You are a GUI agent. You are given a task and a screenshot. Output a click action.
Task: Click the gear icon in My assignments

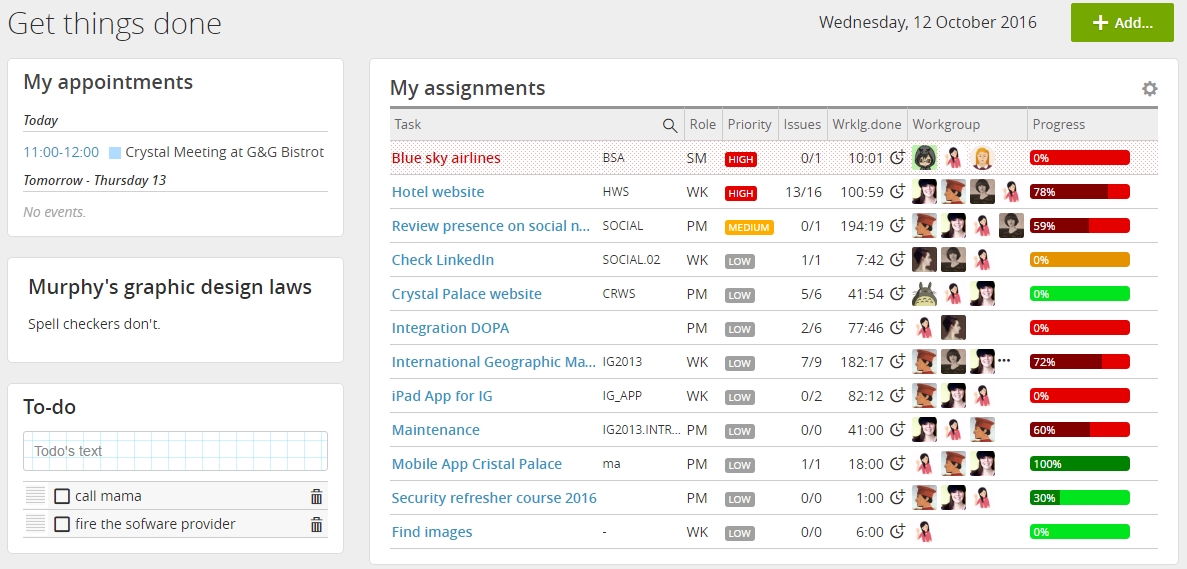pyautogui.click(x=1149, y=89)
